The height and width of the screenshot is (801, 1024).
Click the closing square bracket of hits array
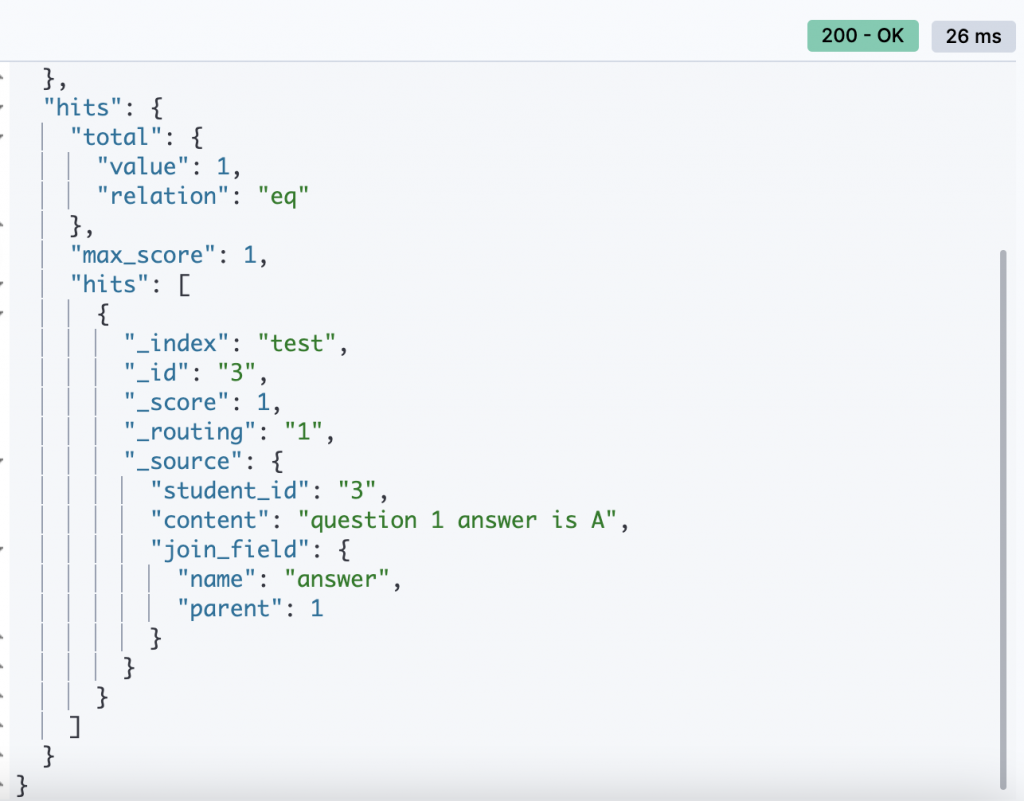[75, 726]
